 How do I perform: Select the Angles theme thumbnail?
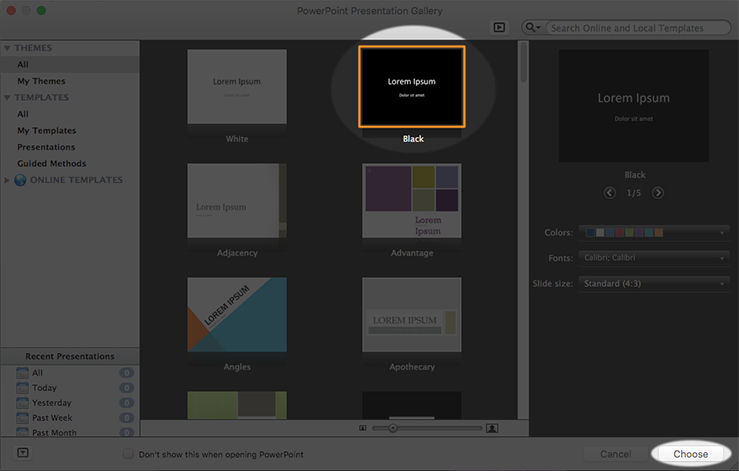(x=237, y=314)
